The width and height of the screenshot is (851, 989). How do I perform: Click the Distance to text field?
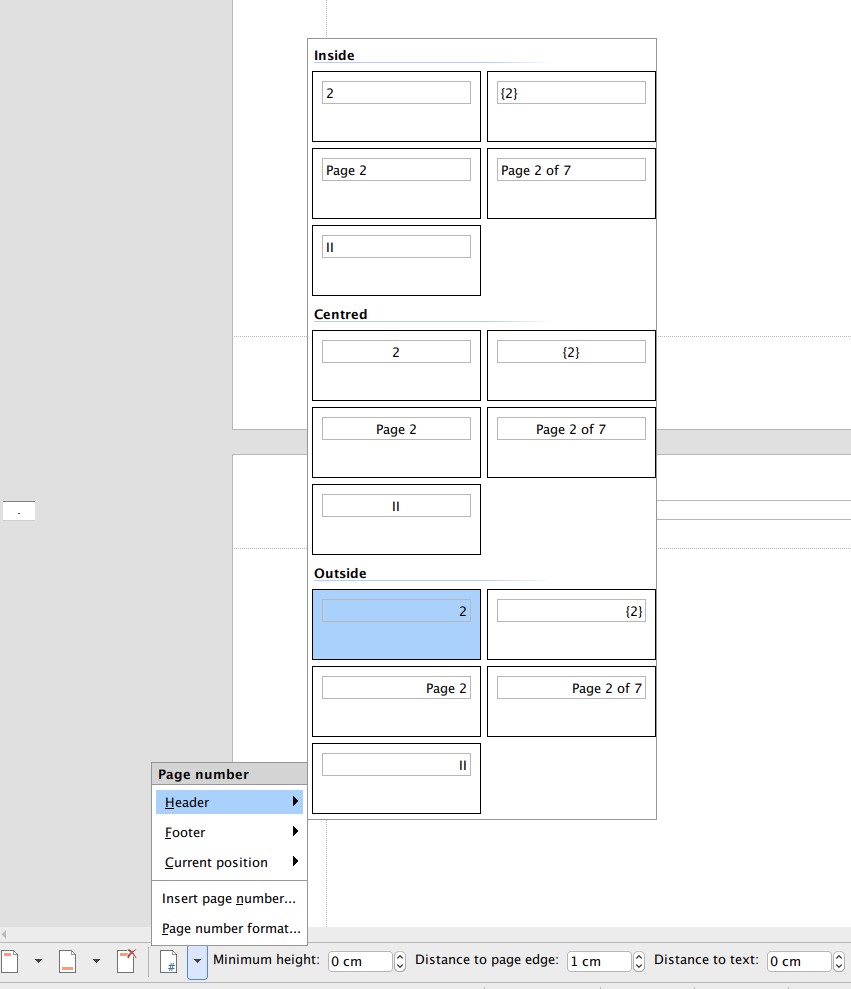(798, 961)
